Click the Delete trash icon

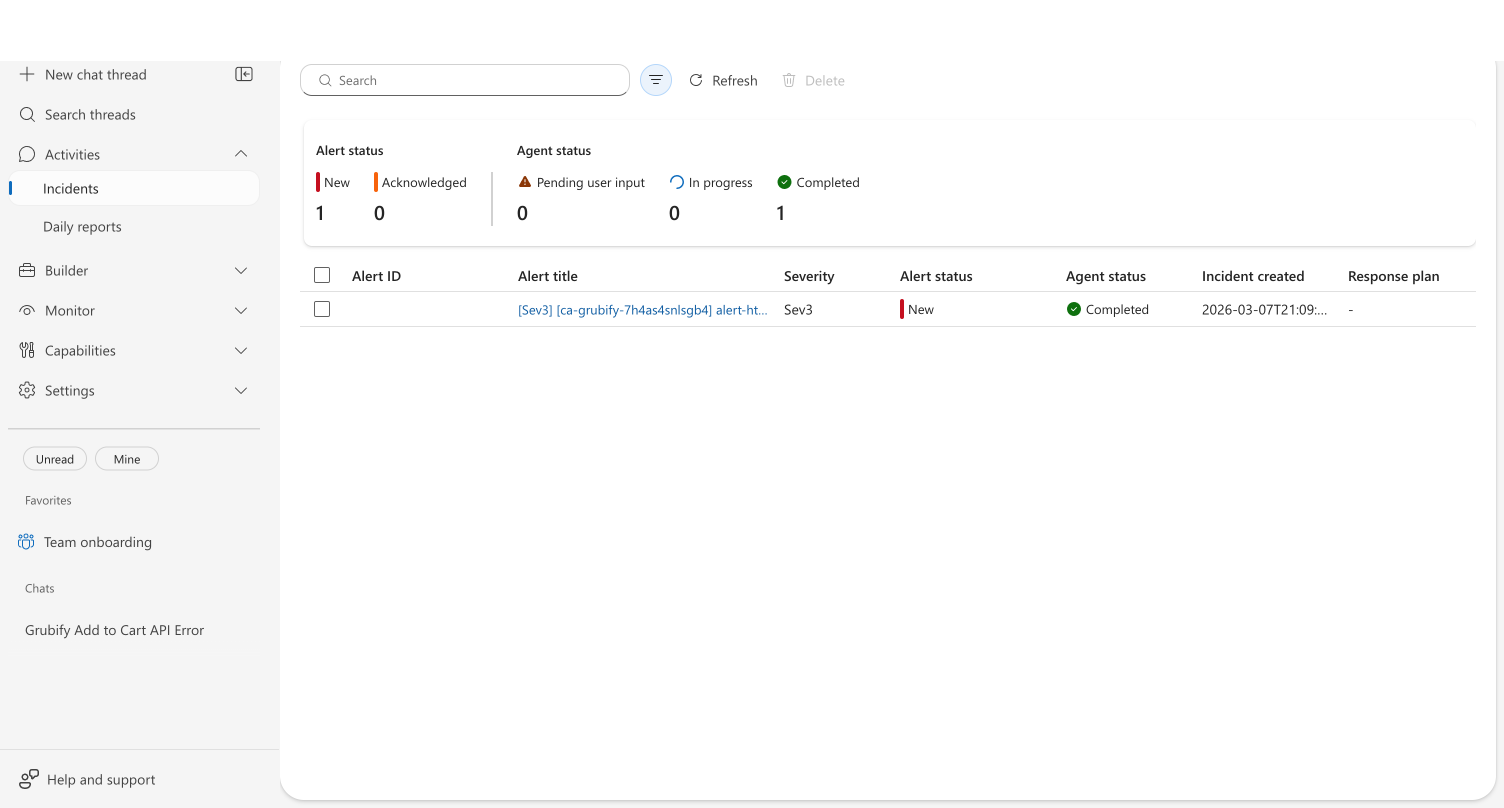click(789, 80)
